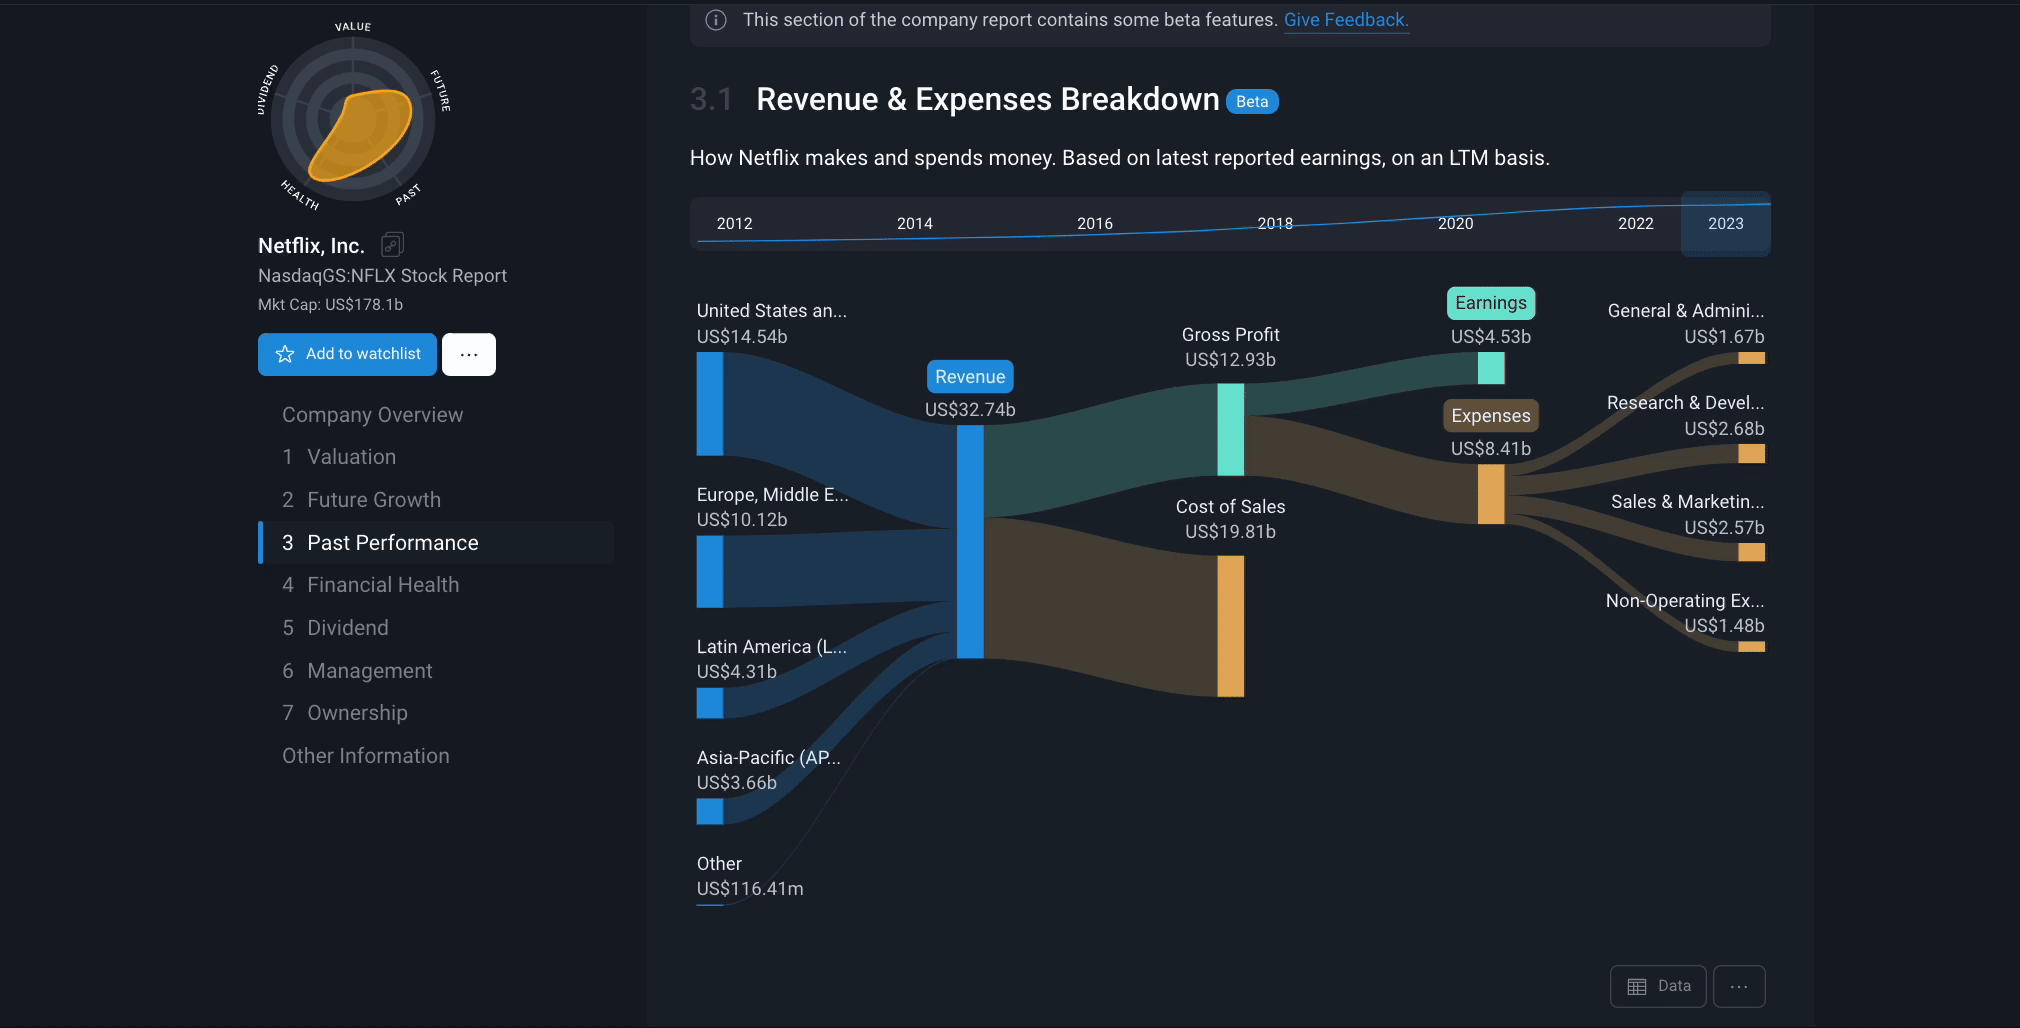Click the US$8.41b expenses value

pyautogui.click(x=1491, y=449)
